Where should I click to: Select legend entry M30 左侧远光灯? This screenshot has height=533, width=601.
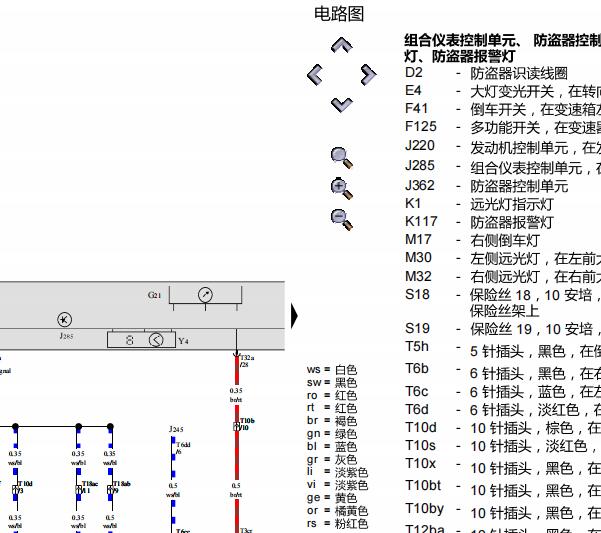coord(503,258)
